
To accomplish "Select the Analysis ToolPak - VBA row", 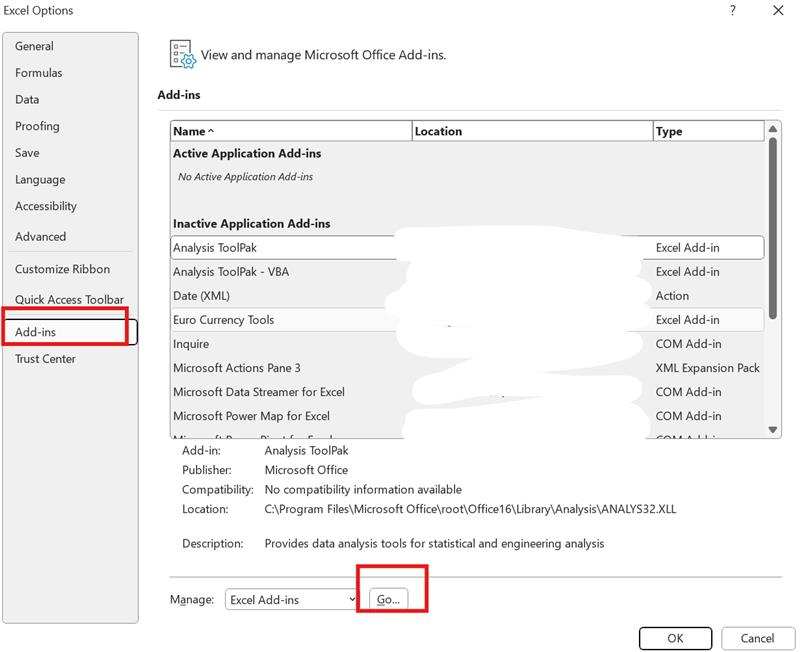I will (467, 272).
